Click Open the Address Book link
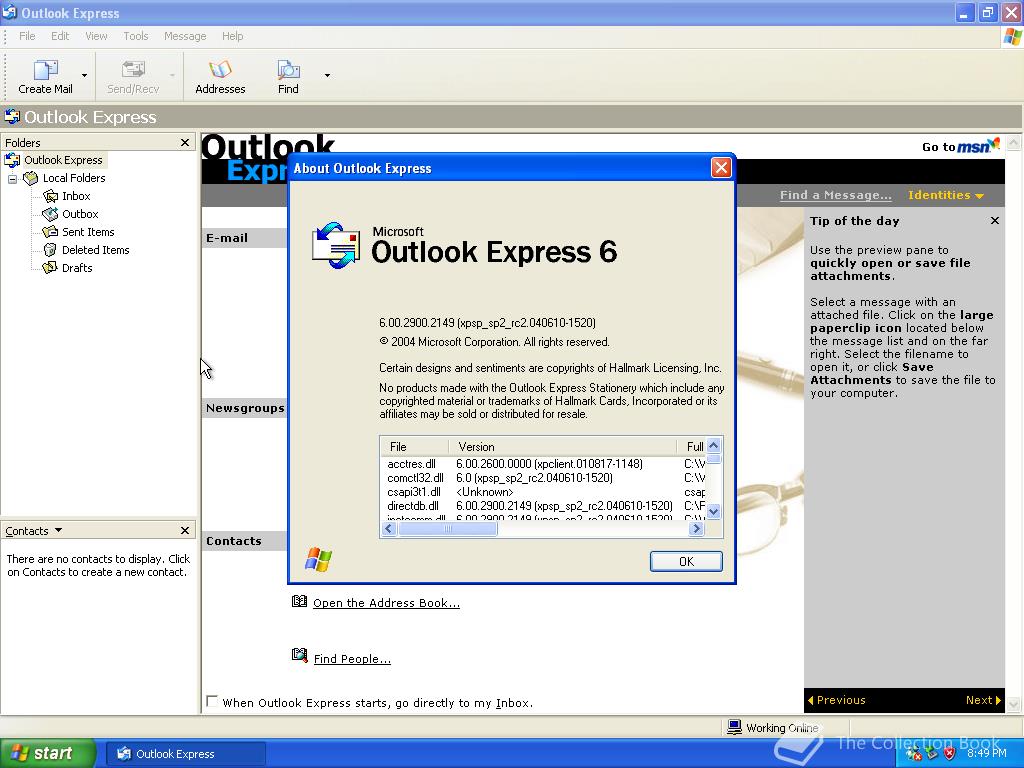 [x=387, y=603]
